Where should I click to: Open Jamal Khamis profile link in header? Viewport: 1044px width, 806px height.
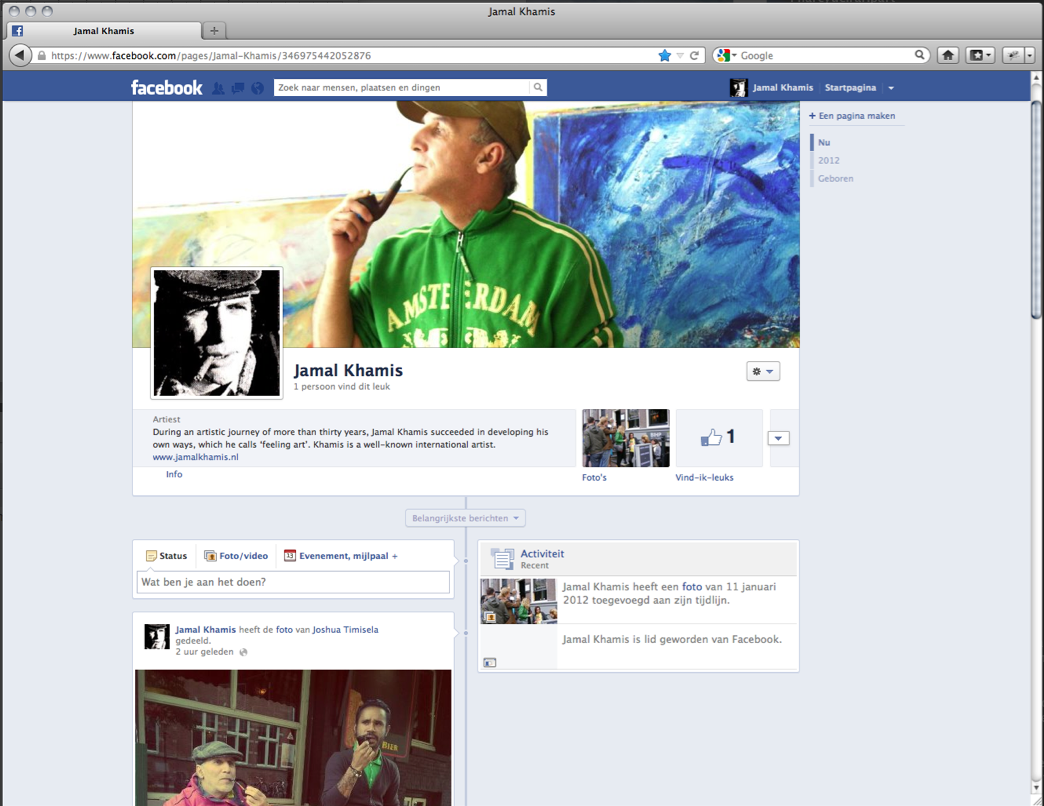(782, 88)
